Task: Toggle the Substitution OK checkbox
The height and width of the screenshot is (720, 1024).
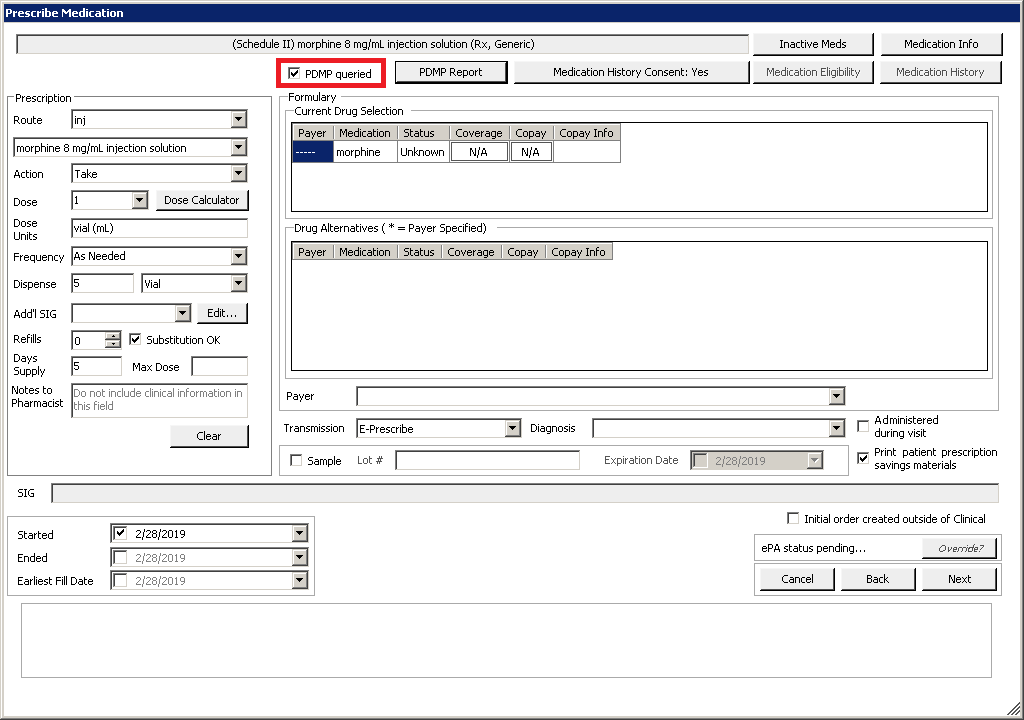Action: [x=135, y=339]
